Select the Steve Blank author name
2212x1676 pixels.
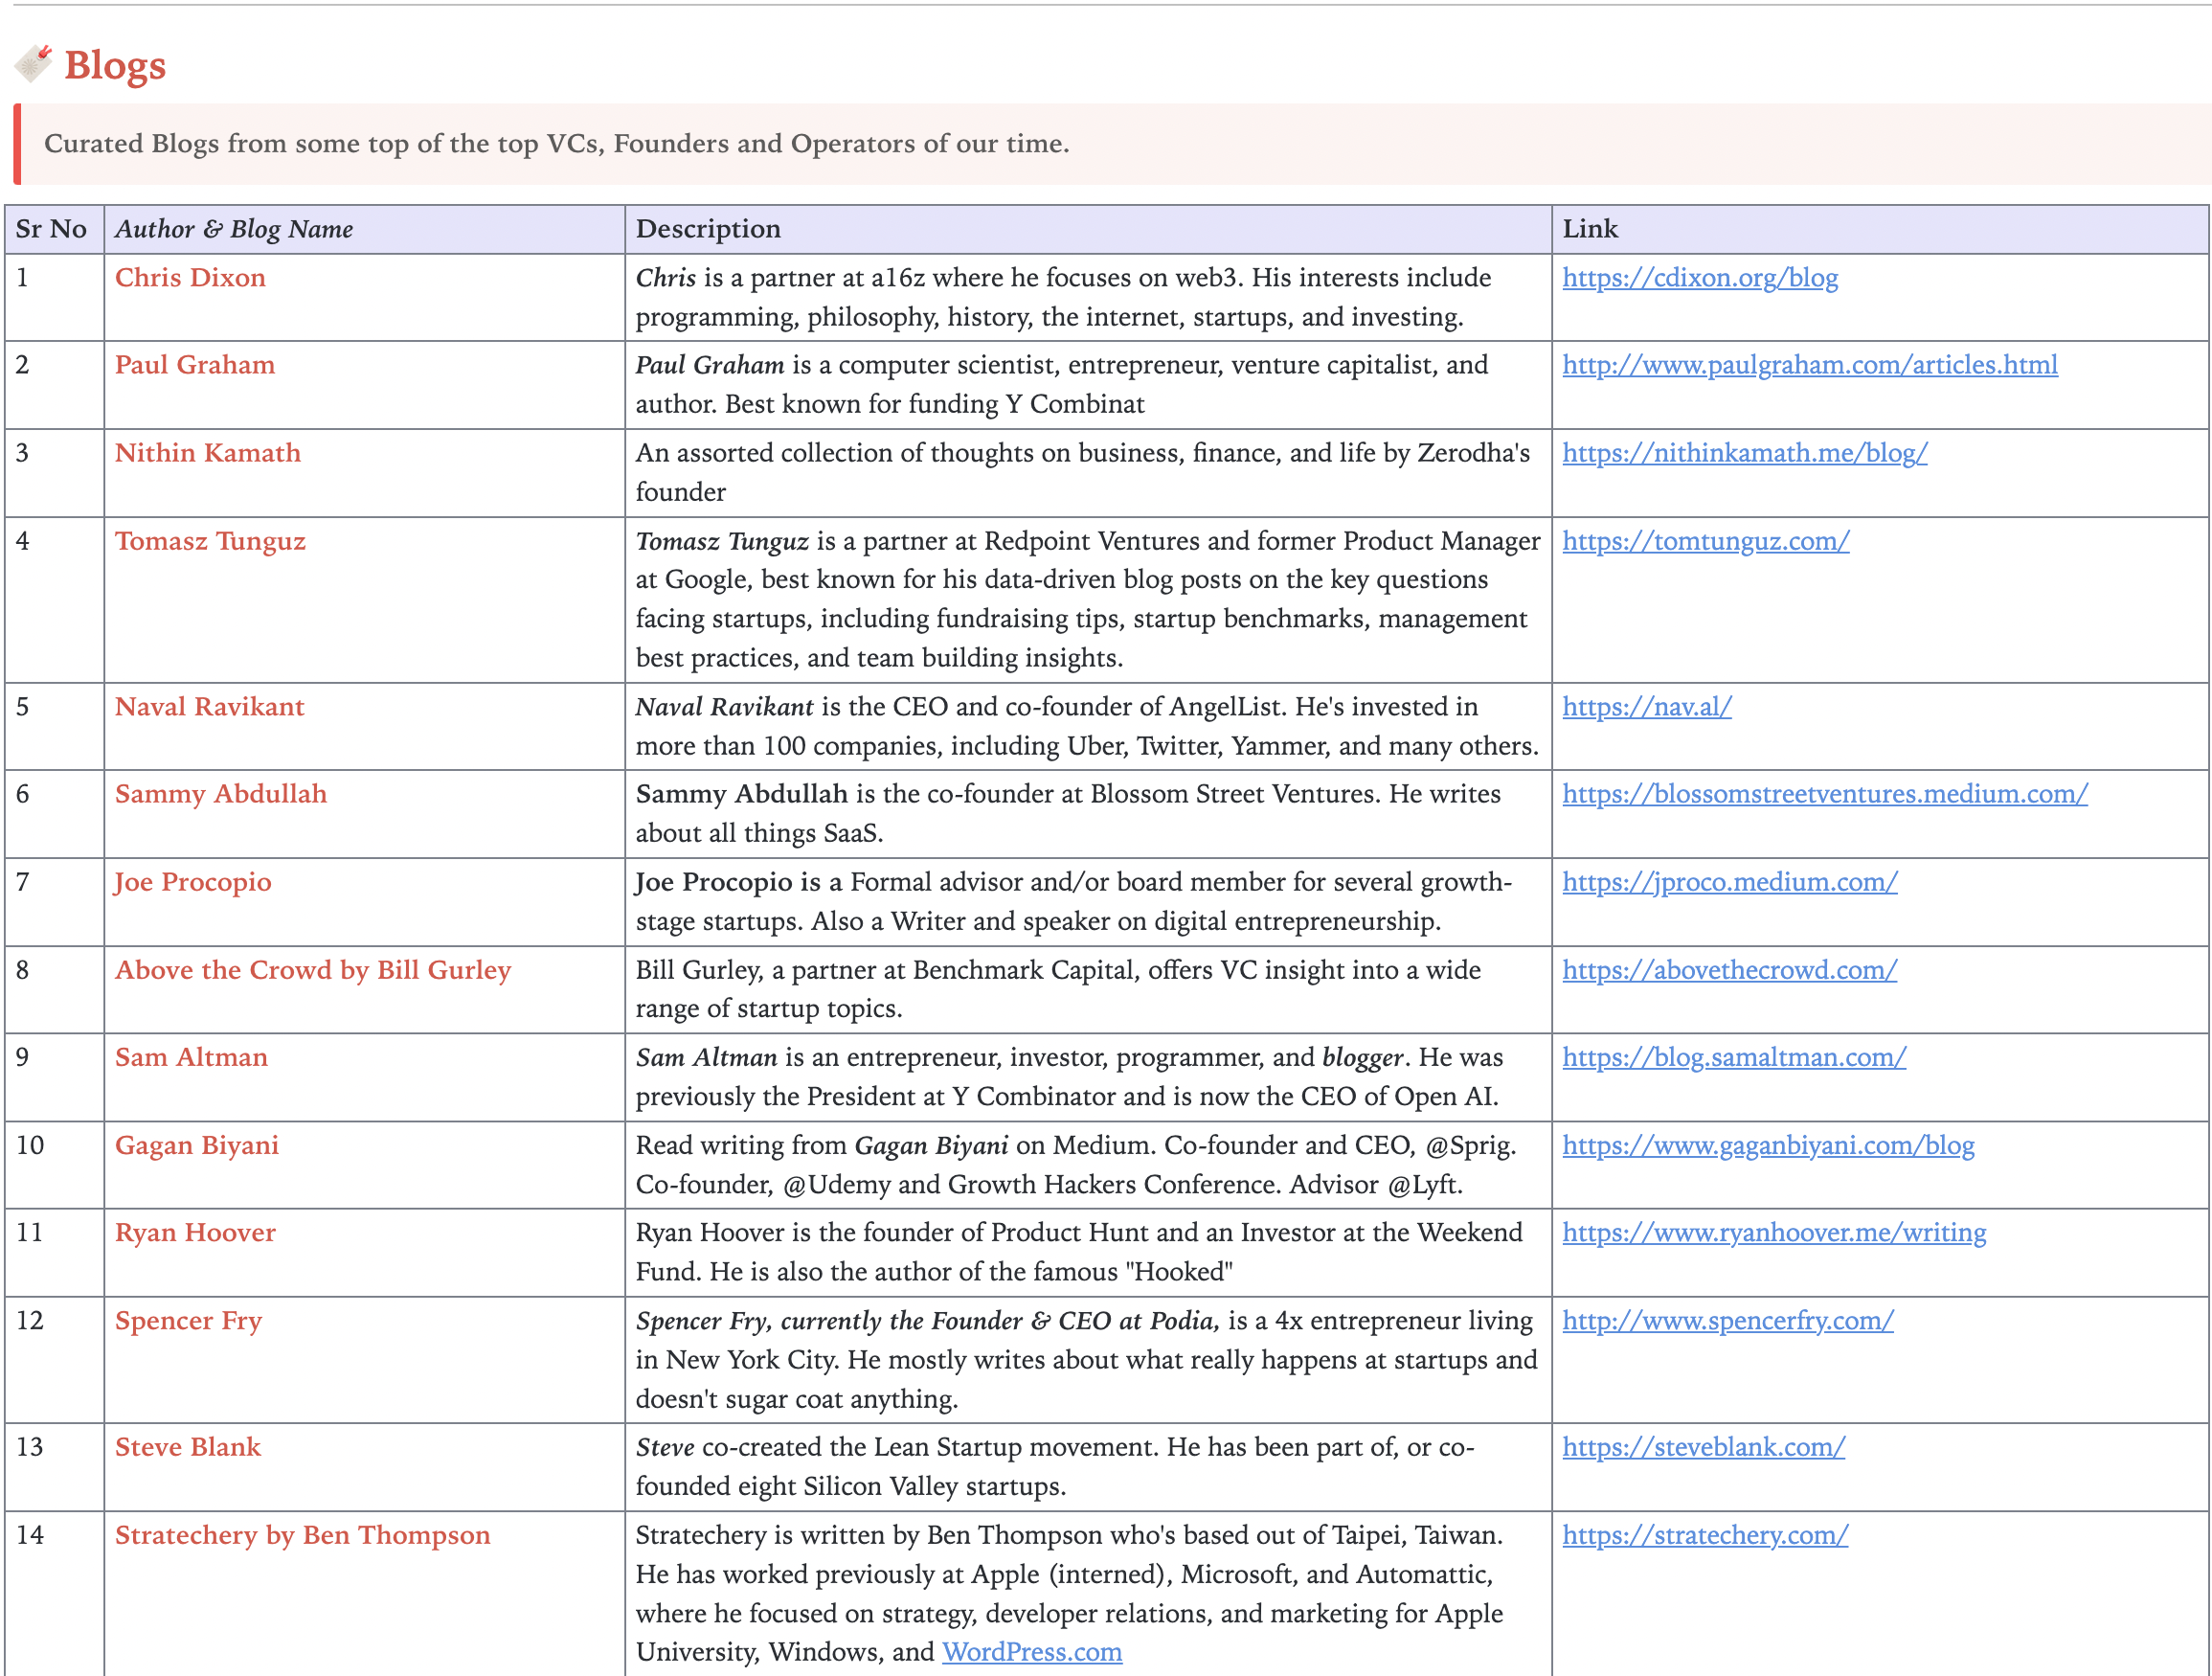click(187, 1447)
